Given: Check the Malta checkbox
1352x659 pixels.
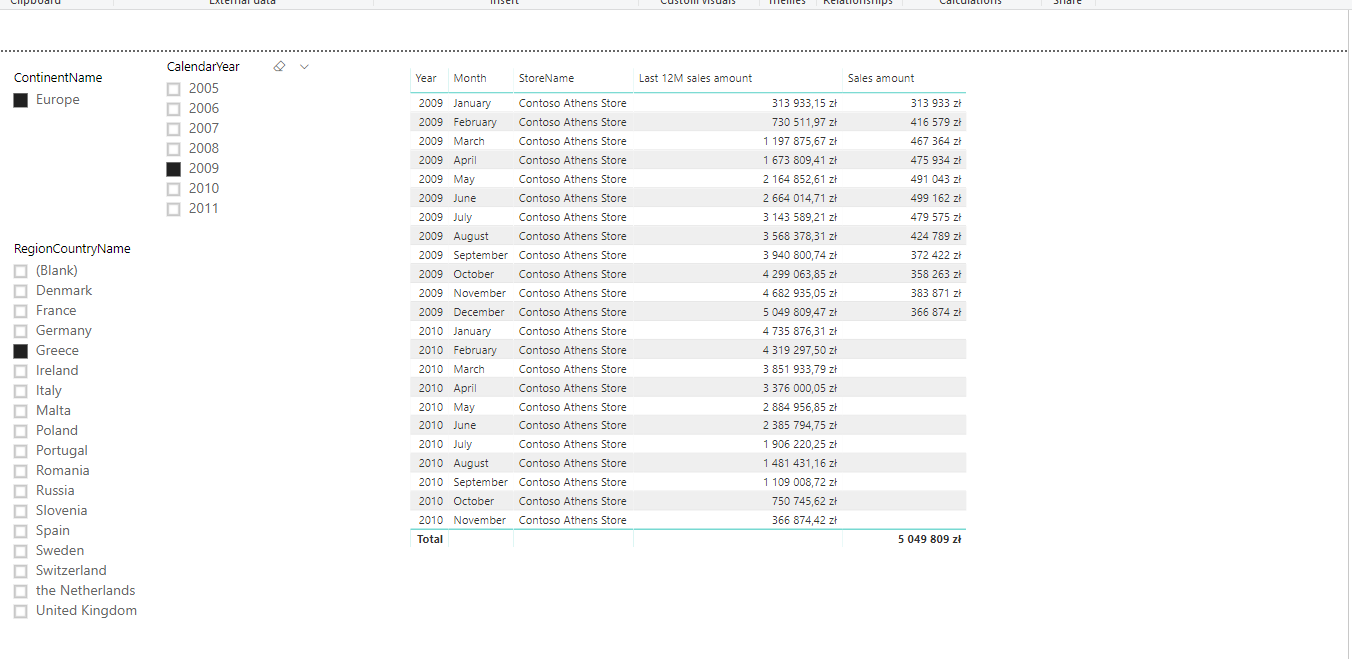Looking at the screenshot, I should tap(21, 411).
